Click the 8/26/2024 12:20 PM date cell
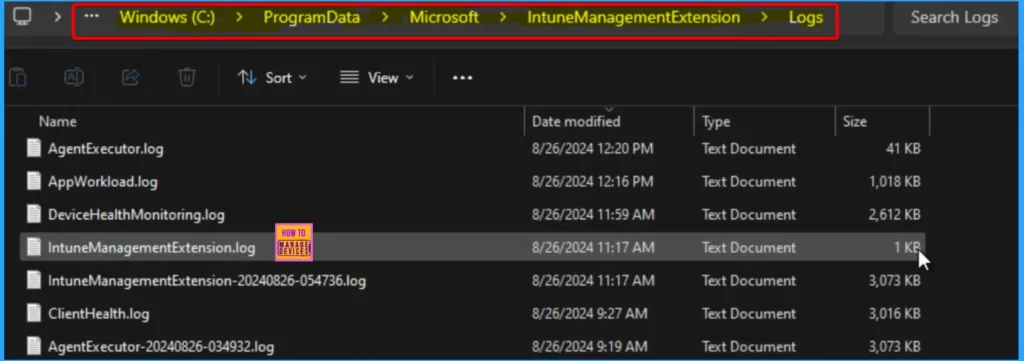This screenshot has width=1024, height=361. 593,149
